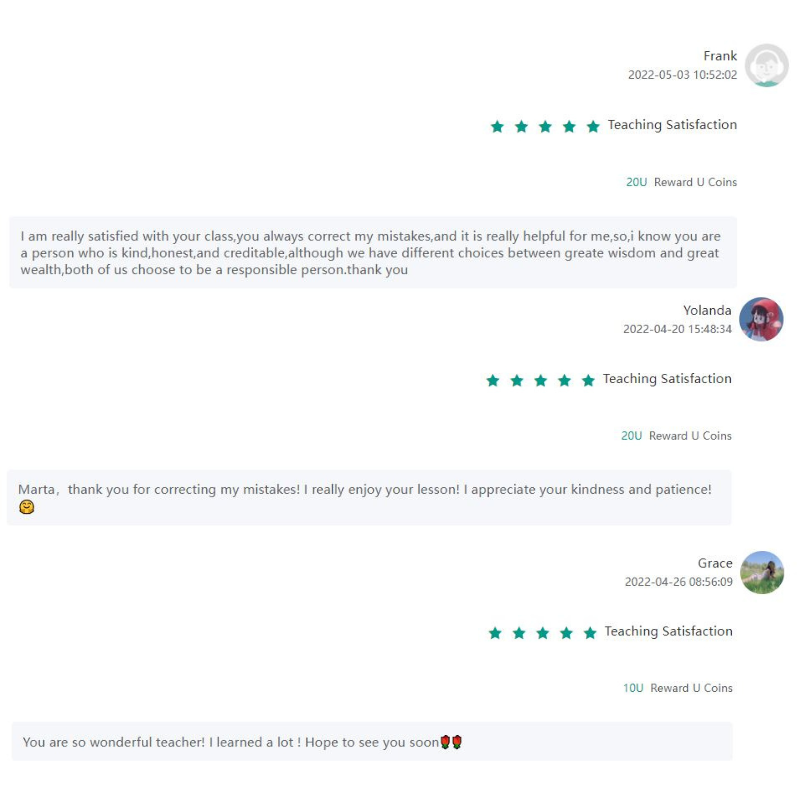Open Grace's profile avatar

(x=761, y=573)
